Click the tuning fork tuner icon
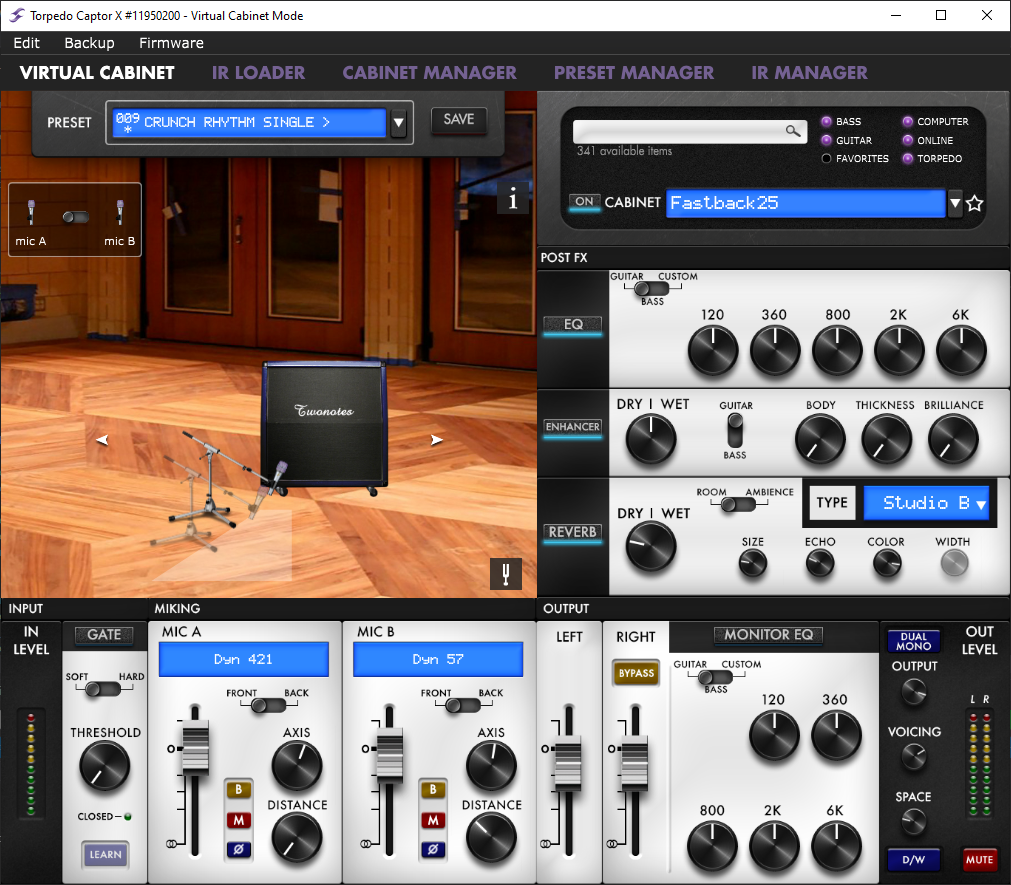This screenshot has height=885, width=1011. [x=506, y=573]
